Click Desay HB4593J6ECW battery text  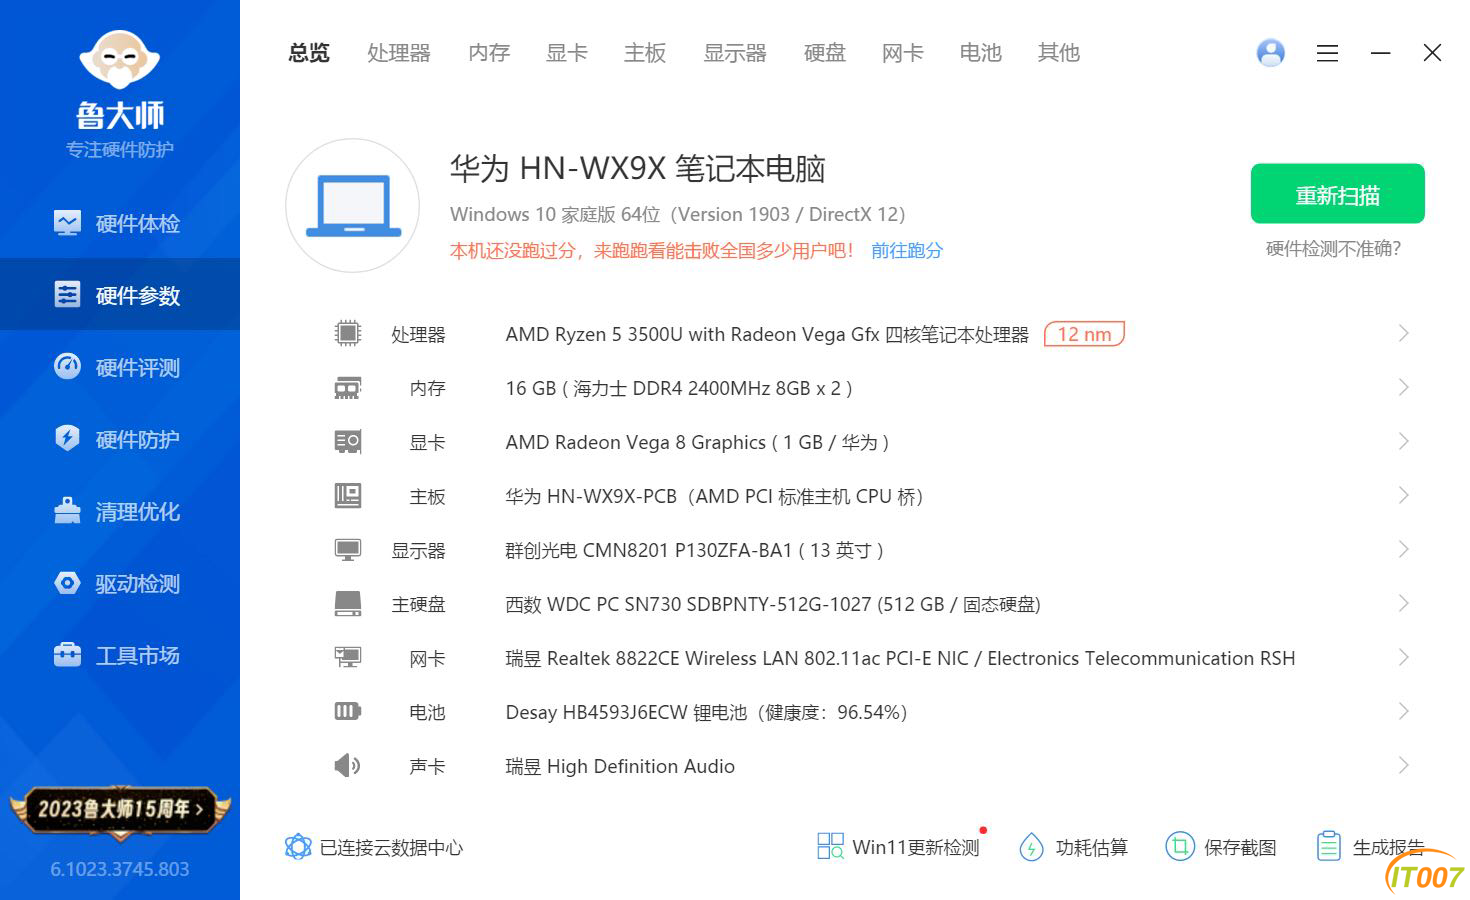(x=707, y=713)
